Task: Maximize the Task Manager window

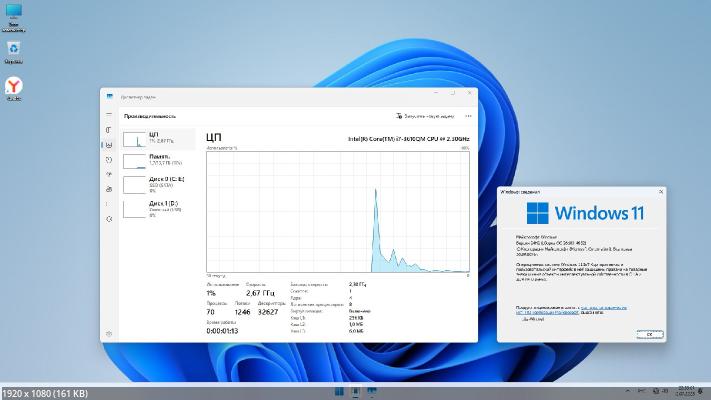Action: pos(453,93)
